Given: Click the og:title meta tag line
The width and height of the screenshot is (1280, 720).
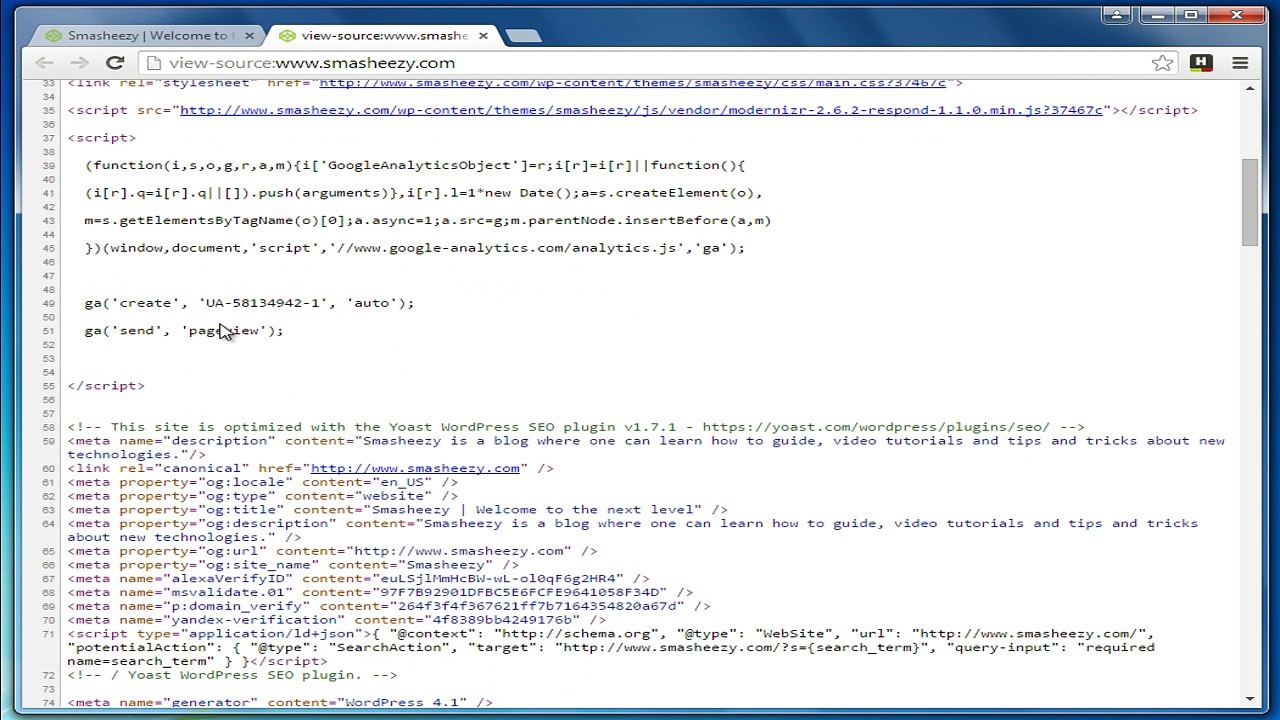Looking at the screenshot, I should coord(398,510).
